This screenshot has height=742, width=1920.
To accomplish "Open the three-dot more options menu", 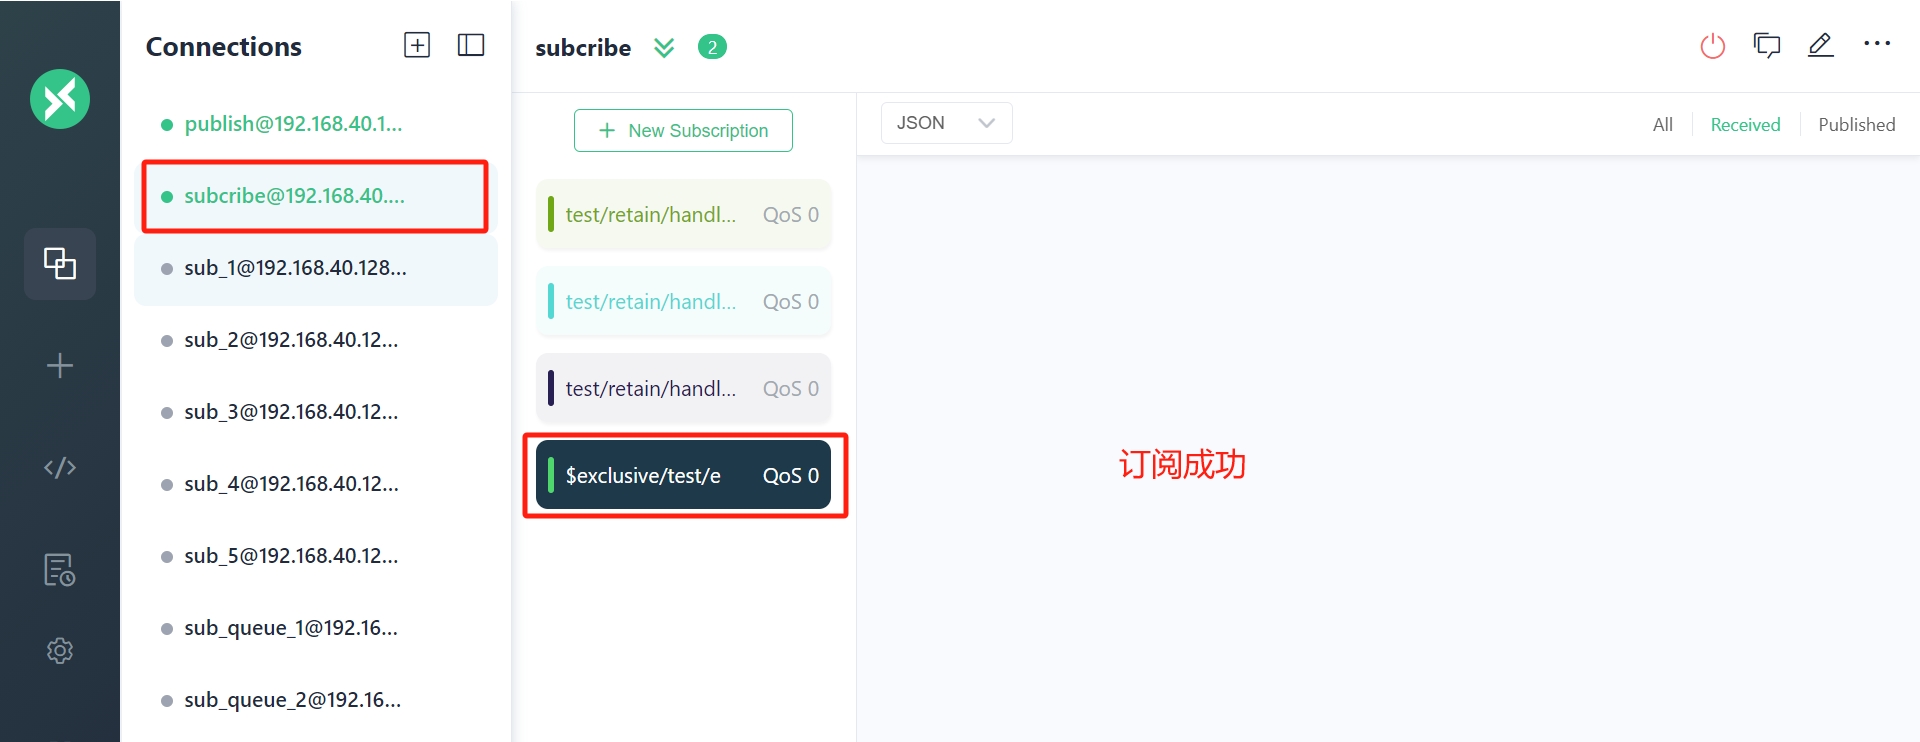I will [1877, 44].
